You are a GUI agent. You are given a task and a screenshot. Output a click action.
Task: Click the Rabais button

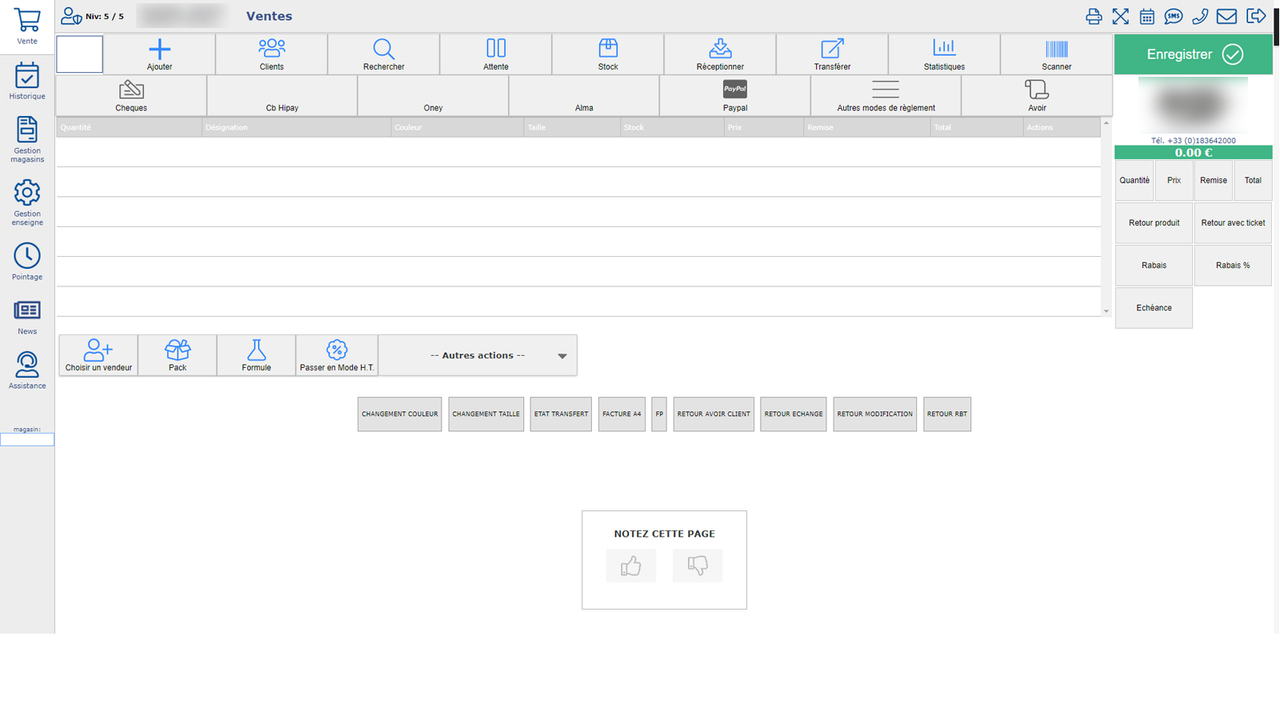click(1154, 265)
